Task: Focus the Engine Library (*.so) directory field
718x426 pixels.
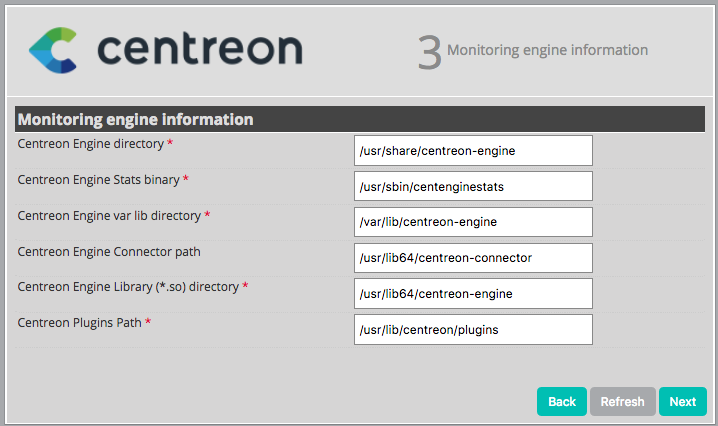Action: 473,294
